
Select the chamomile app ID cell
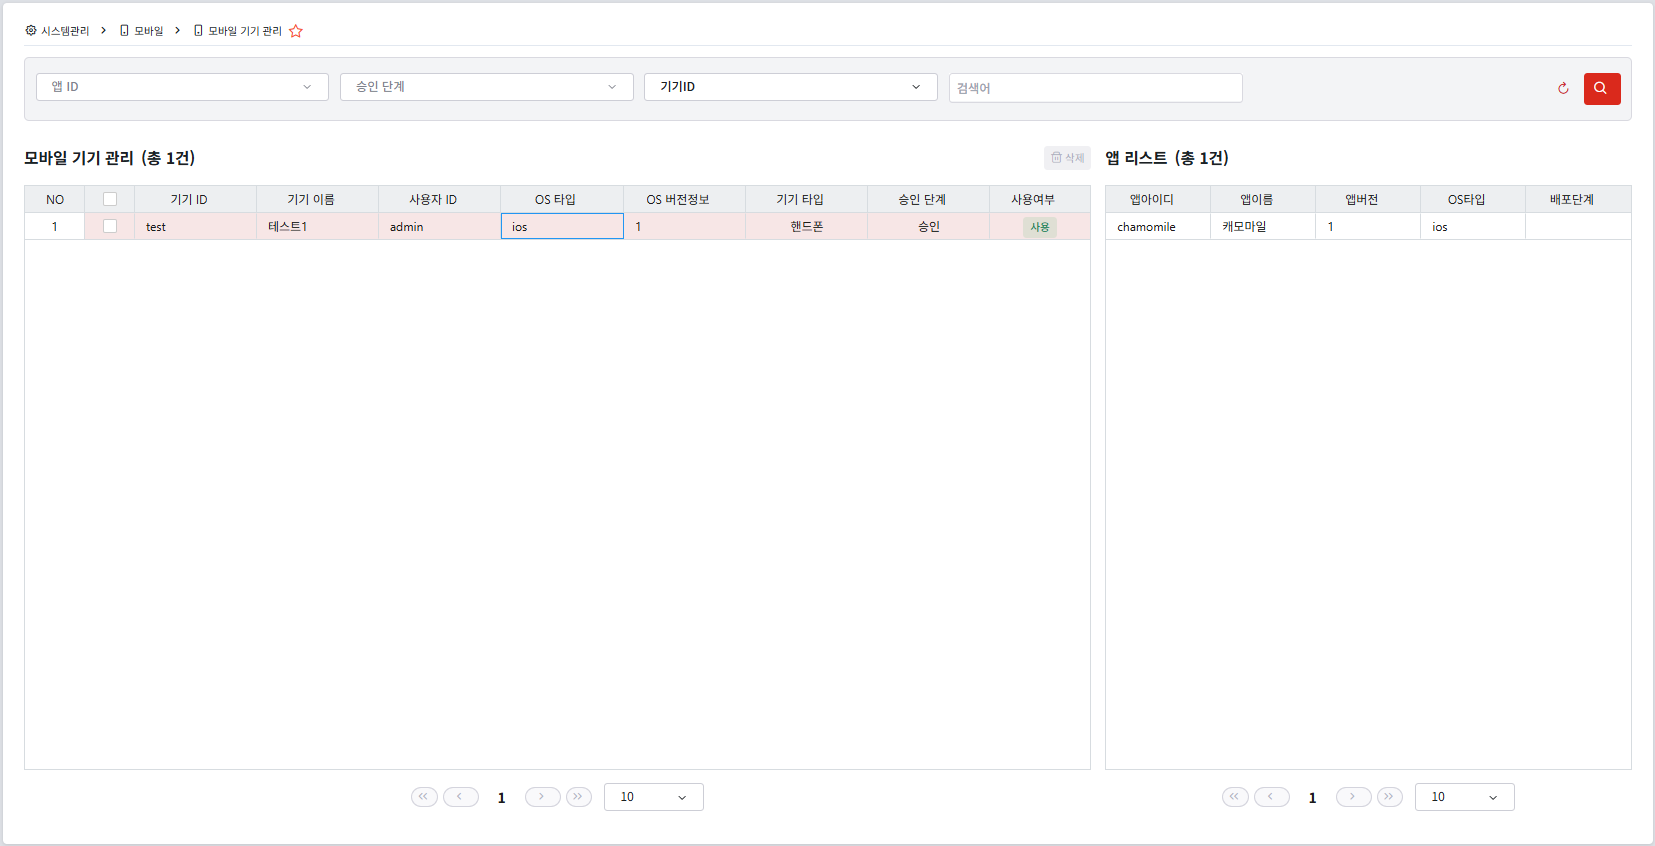[1158, 226]
